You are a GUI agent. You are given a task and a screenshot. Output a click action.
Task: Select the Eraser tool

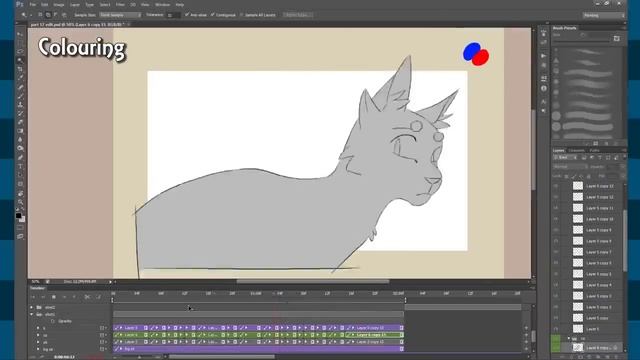point(20,122)
